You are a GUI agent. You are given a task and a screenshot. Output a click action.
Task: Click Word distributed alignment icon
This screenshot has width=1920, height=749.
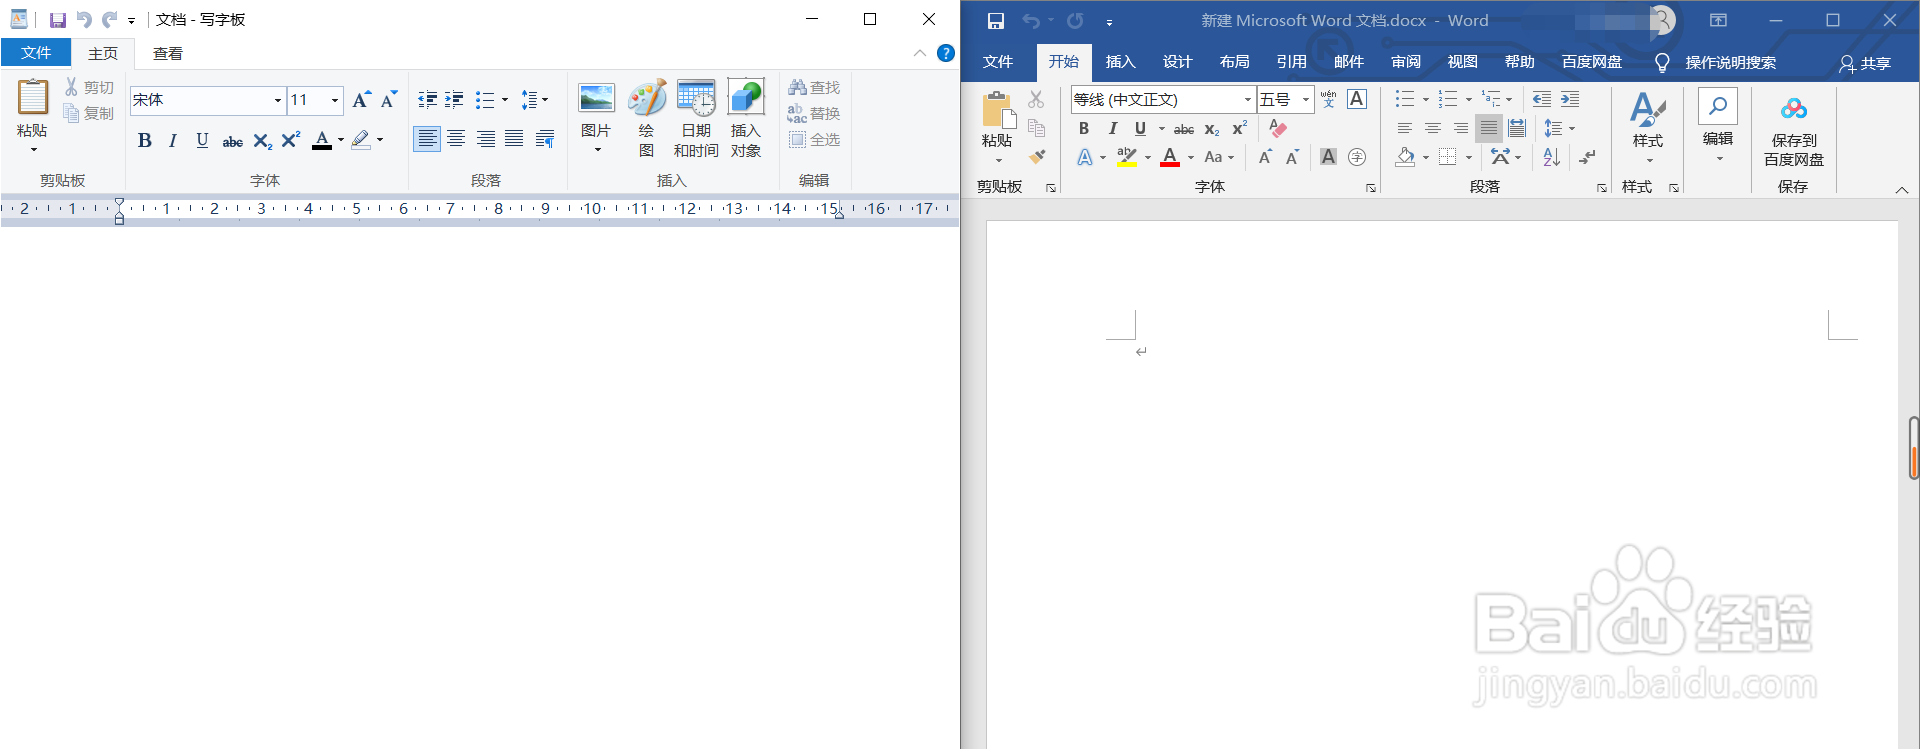coord(1517,128)
